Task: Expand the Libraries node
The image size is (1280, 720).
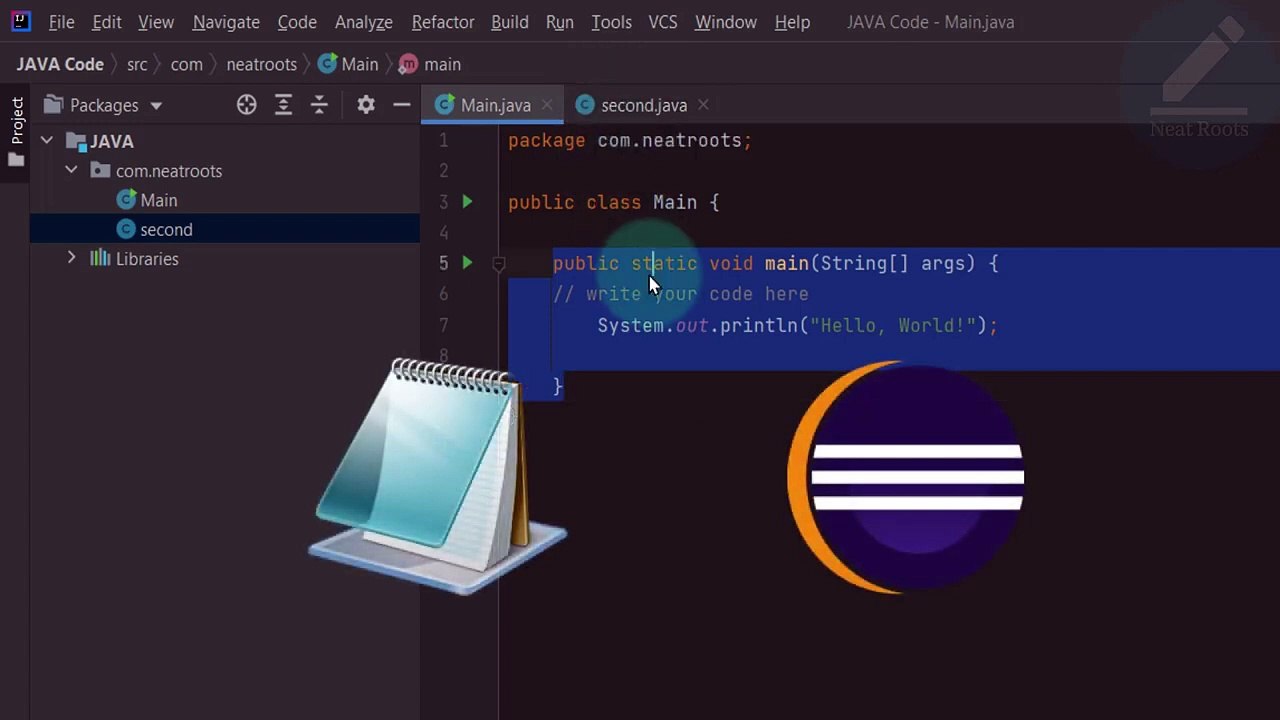Action: [71, 258]
